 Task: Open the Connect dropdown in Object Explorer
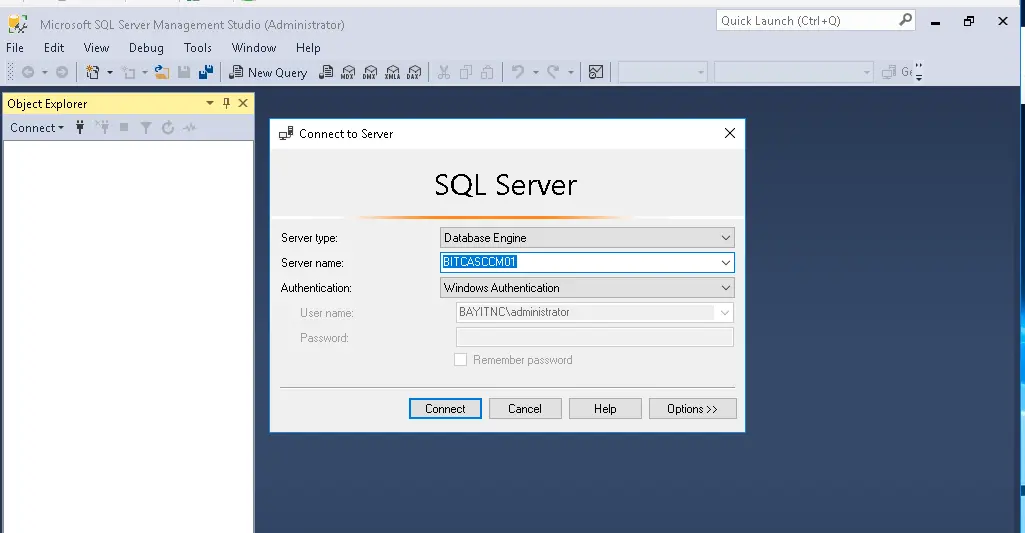pos(37,128)
